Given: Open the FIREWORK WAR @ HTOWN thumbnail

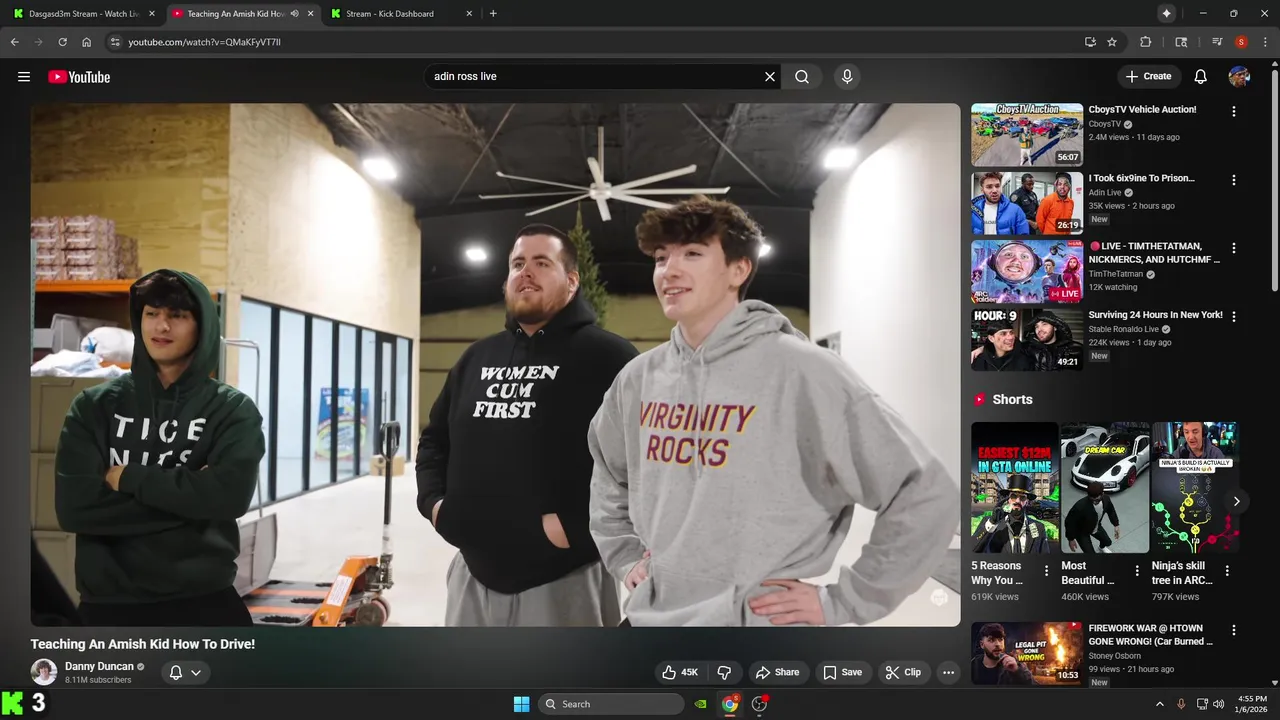Looking at the screenshot, I should [1027, 653].
